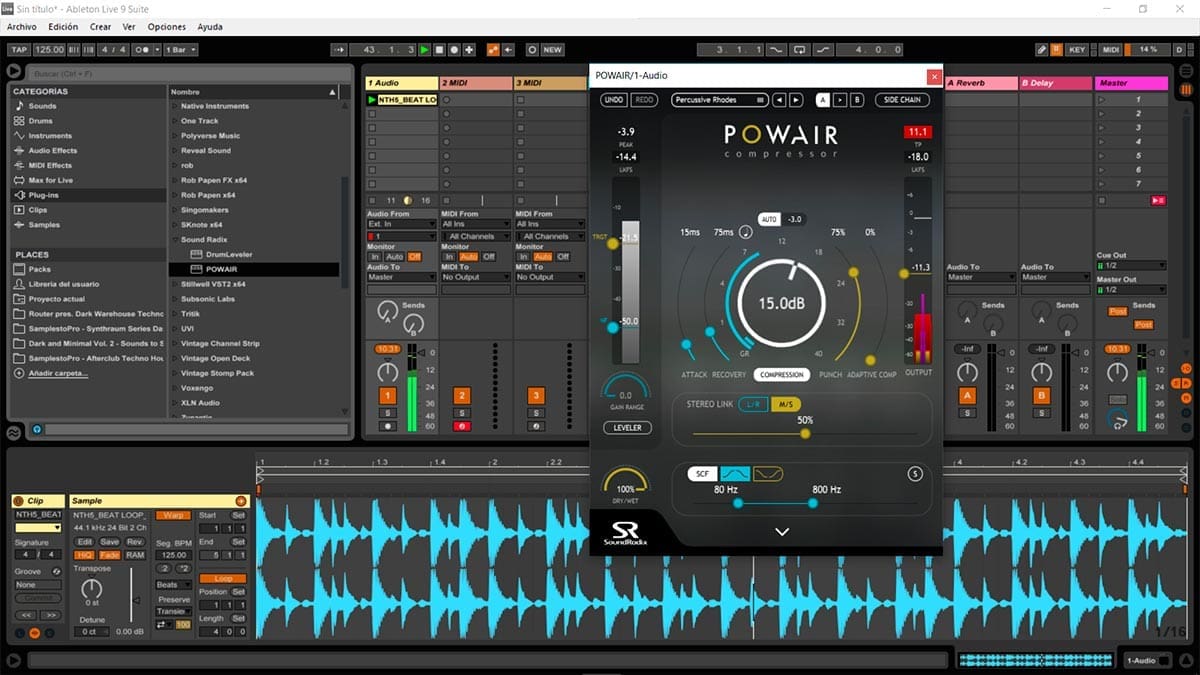Start playback with the transport Play button
1200x675 pixels.
(x=425, y=49)
